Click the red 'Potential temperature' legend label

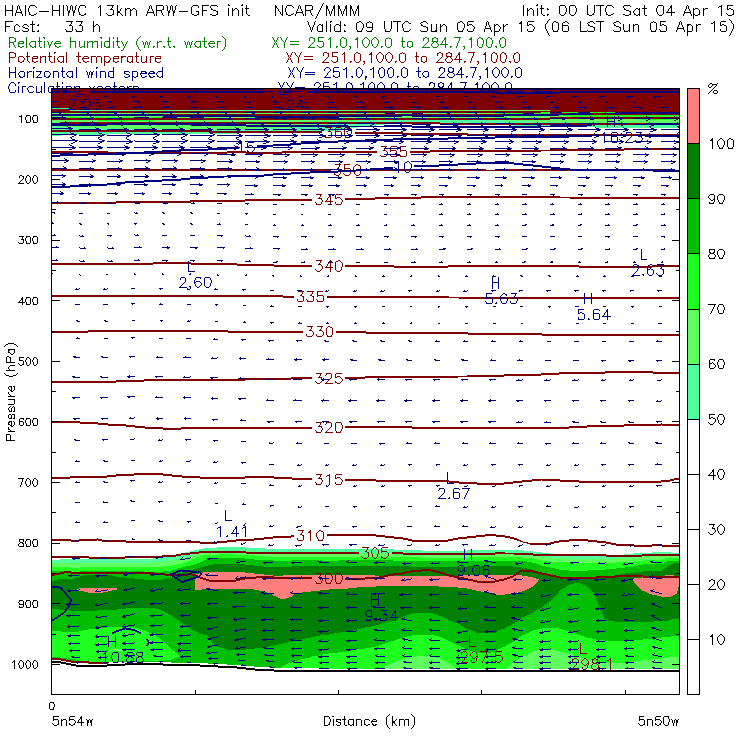tap(85, 58)
